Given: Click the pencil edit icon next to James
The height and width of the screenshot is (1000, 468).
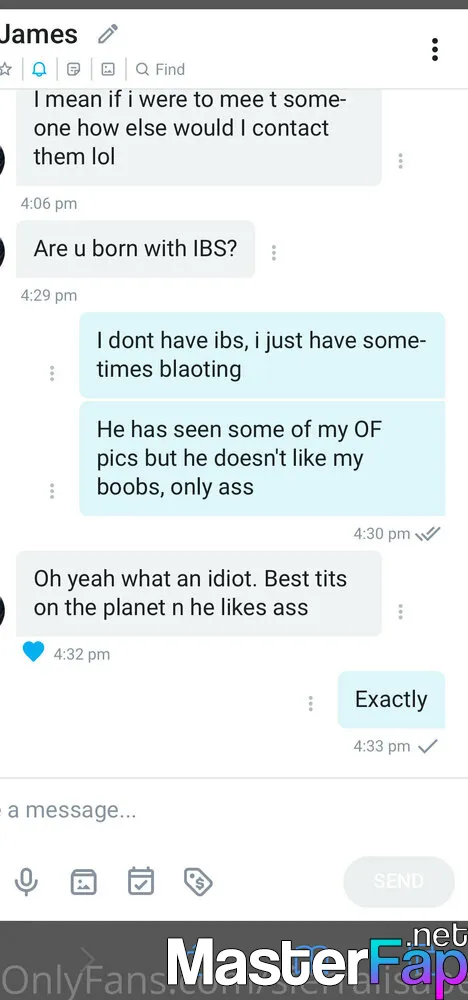Looking at the screenshot, I should pos(108,34).
